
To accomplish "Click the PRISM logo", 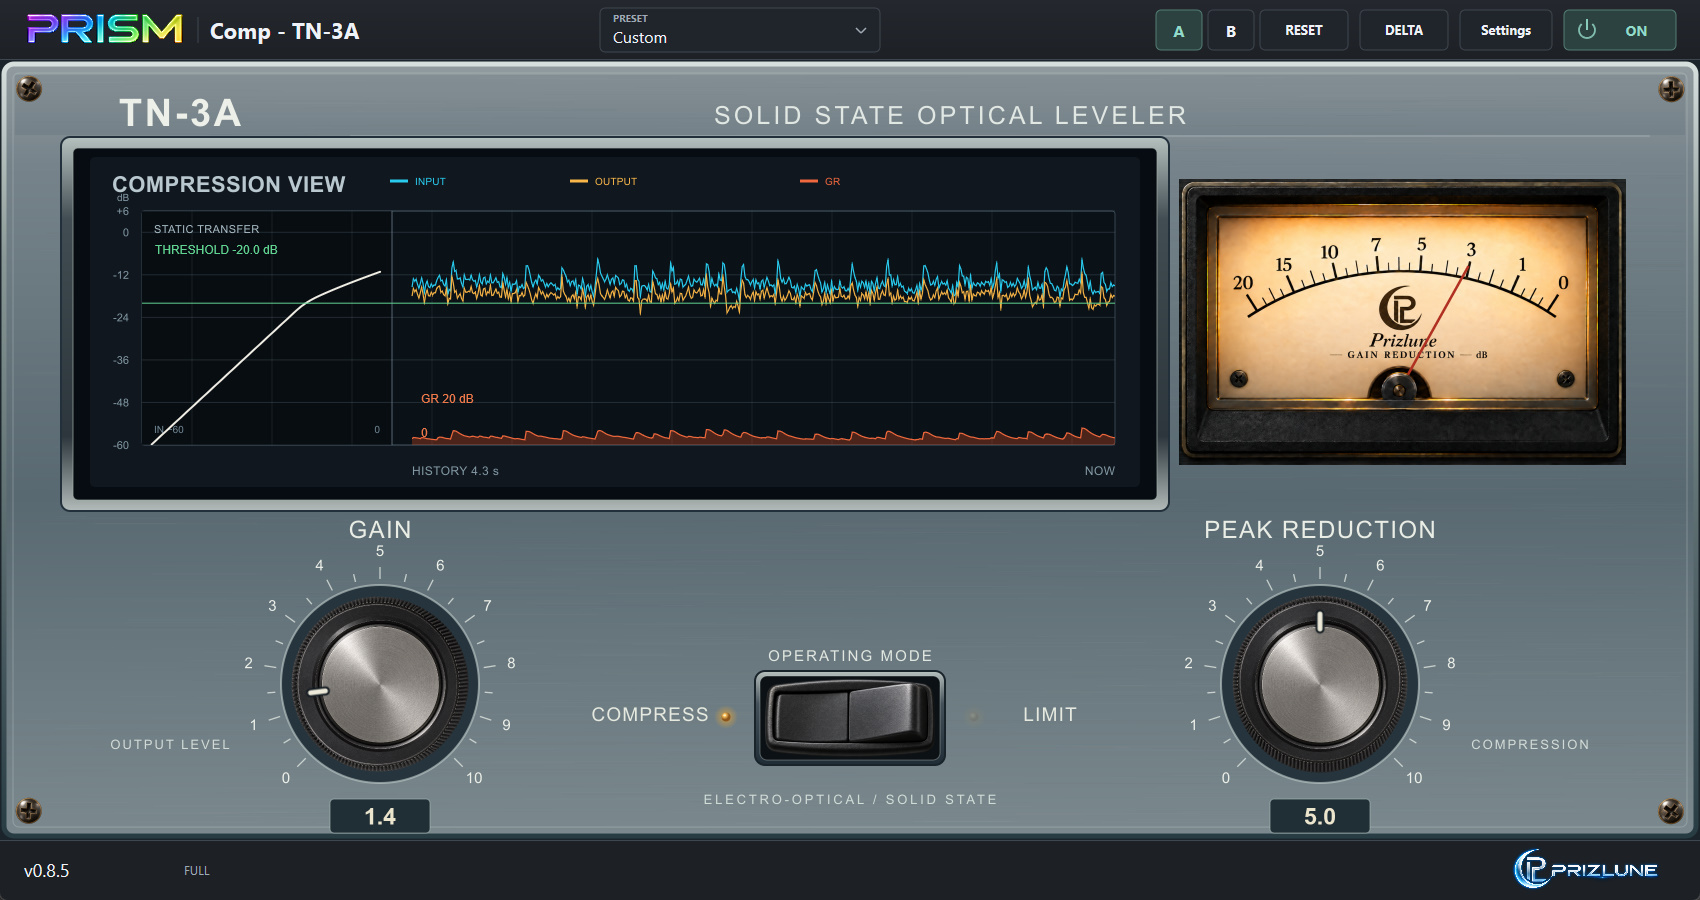I will (105, 29).
